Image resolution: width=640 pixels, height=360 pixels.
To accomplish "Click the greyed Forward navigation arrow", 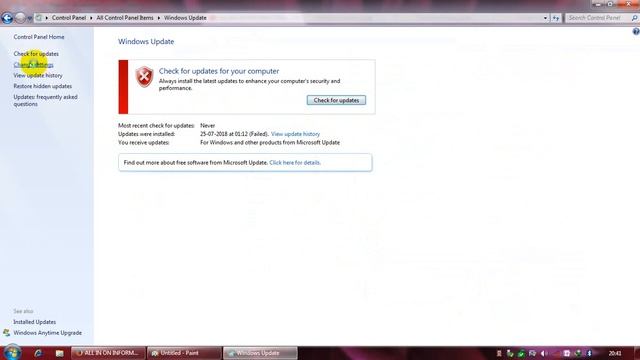I will click(20, 18).
